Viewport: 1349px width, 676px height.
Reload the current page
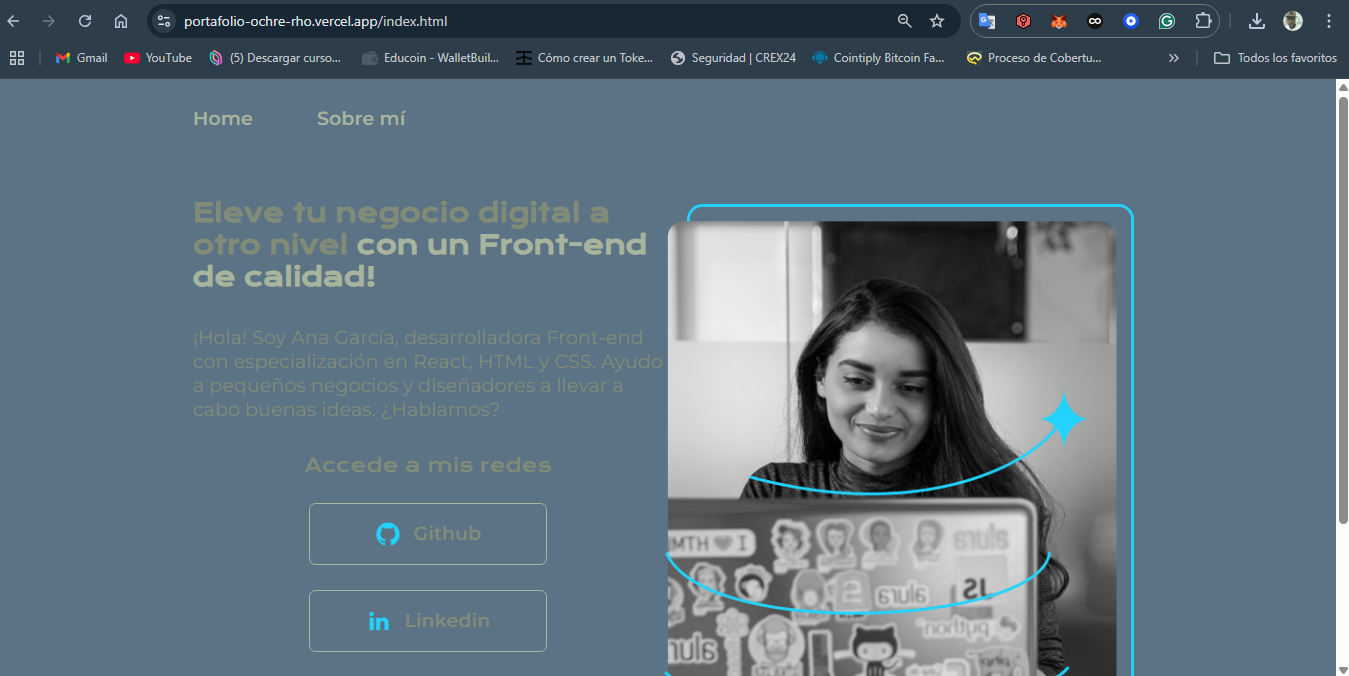[85, 21]
